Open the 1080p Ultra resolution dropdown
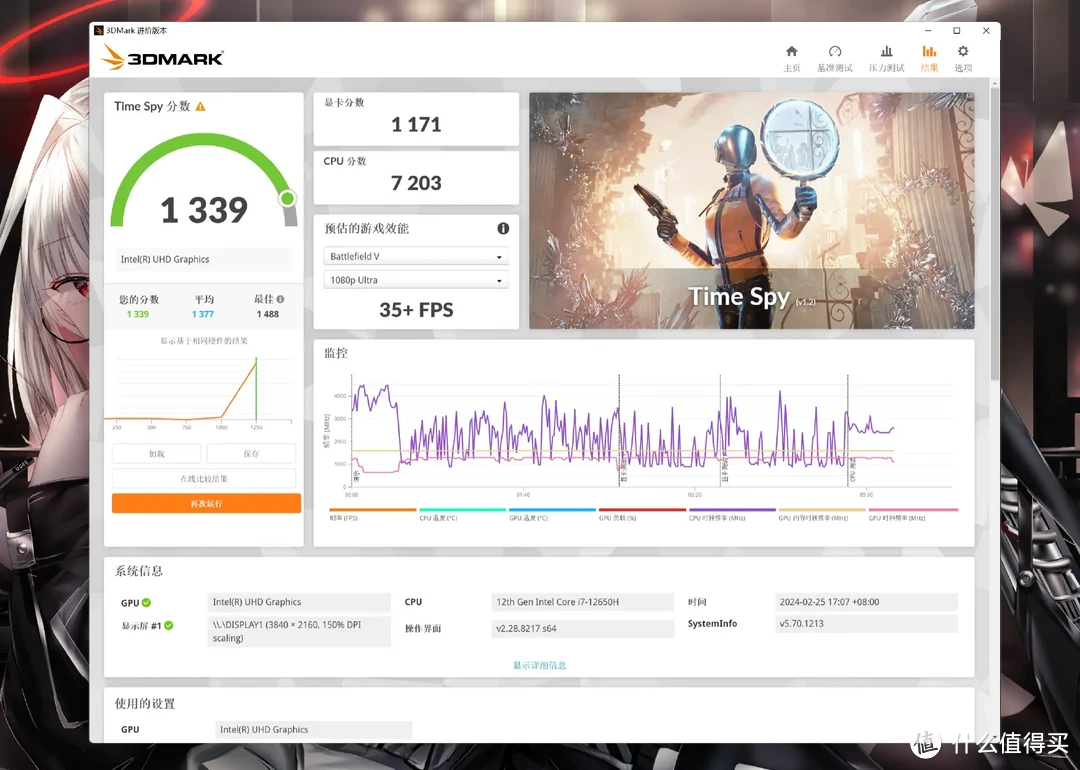Viewport: 1080px width, 770px height. pos(416,280)
